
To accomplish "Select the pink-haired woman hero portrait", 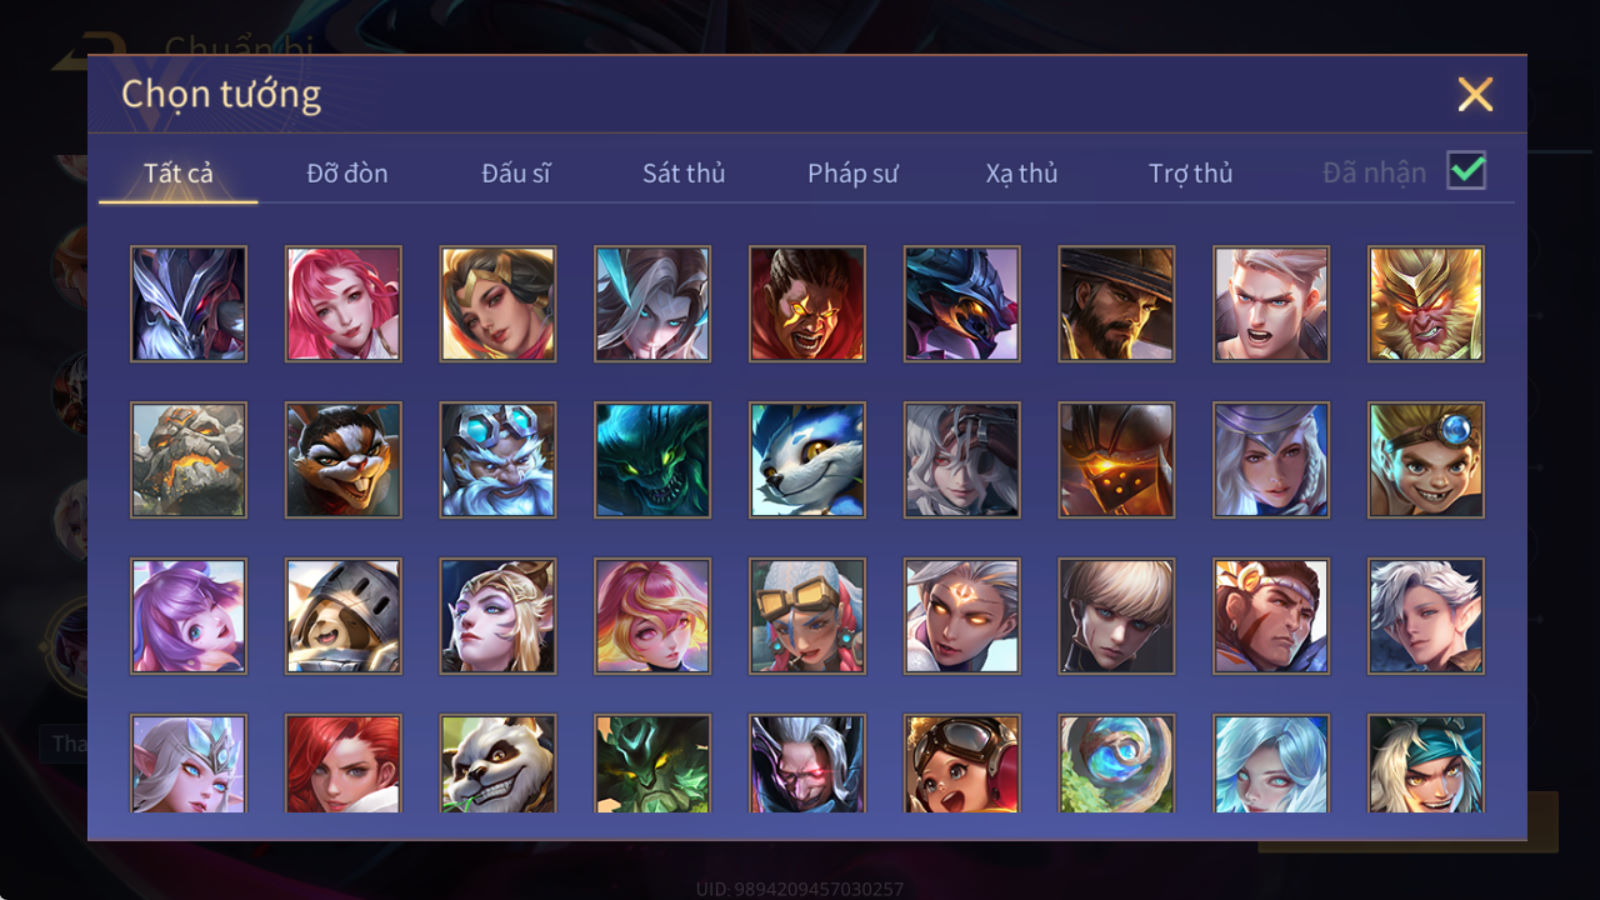I will (x=343, y=304).
